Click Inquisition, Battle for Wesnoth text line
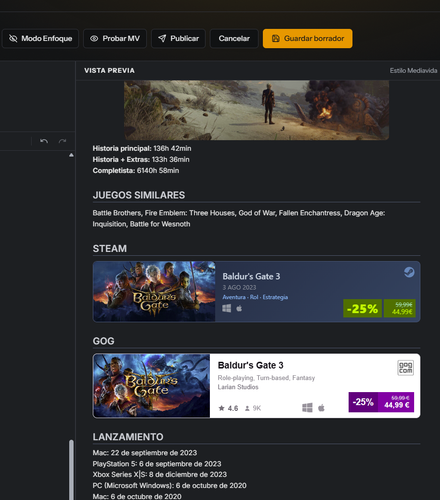 tap(141, 224)
